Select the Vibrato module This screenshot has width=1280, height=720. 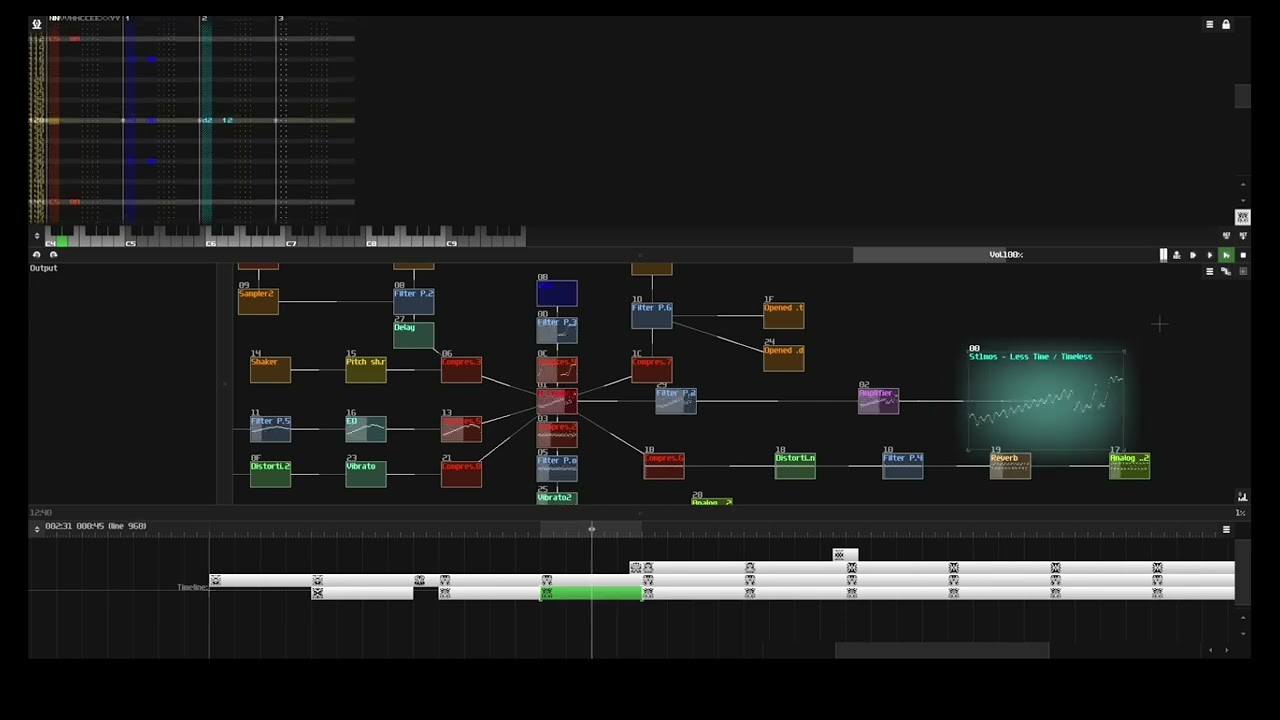pos(366,475)
